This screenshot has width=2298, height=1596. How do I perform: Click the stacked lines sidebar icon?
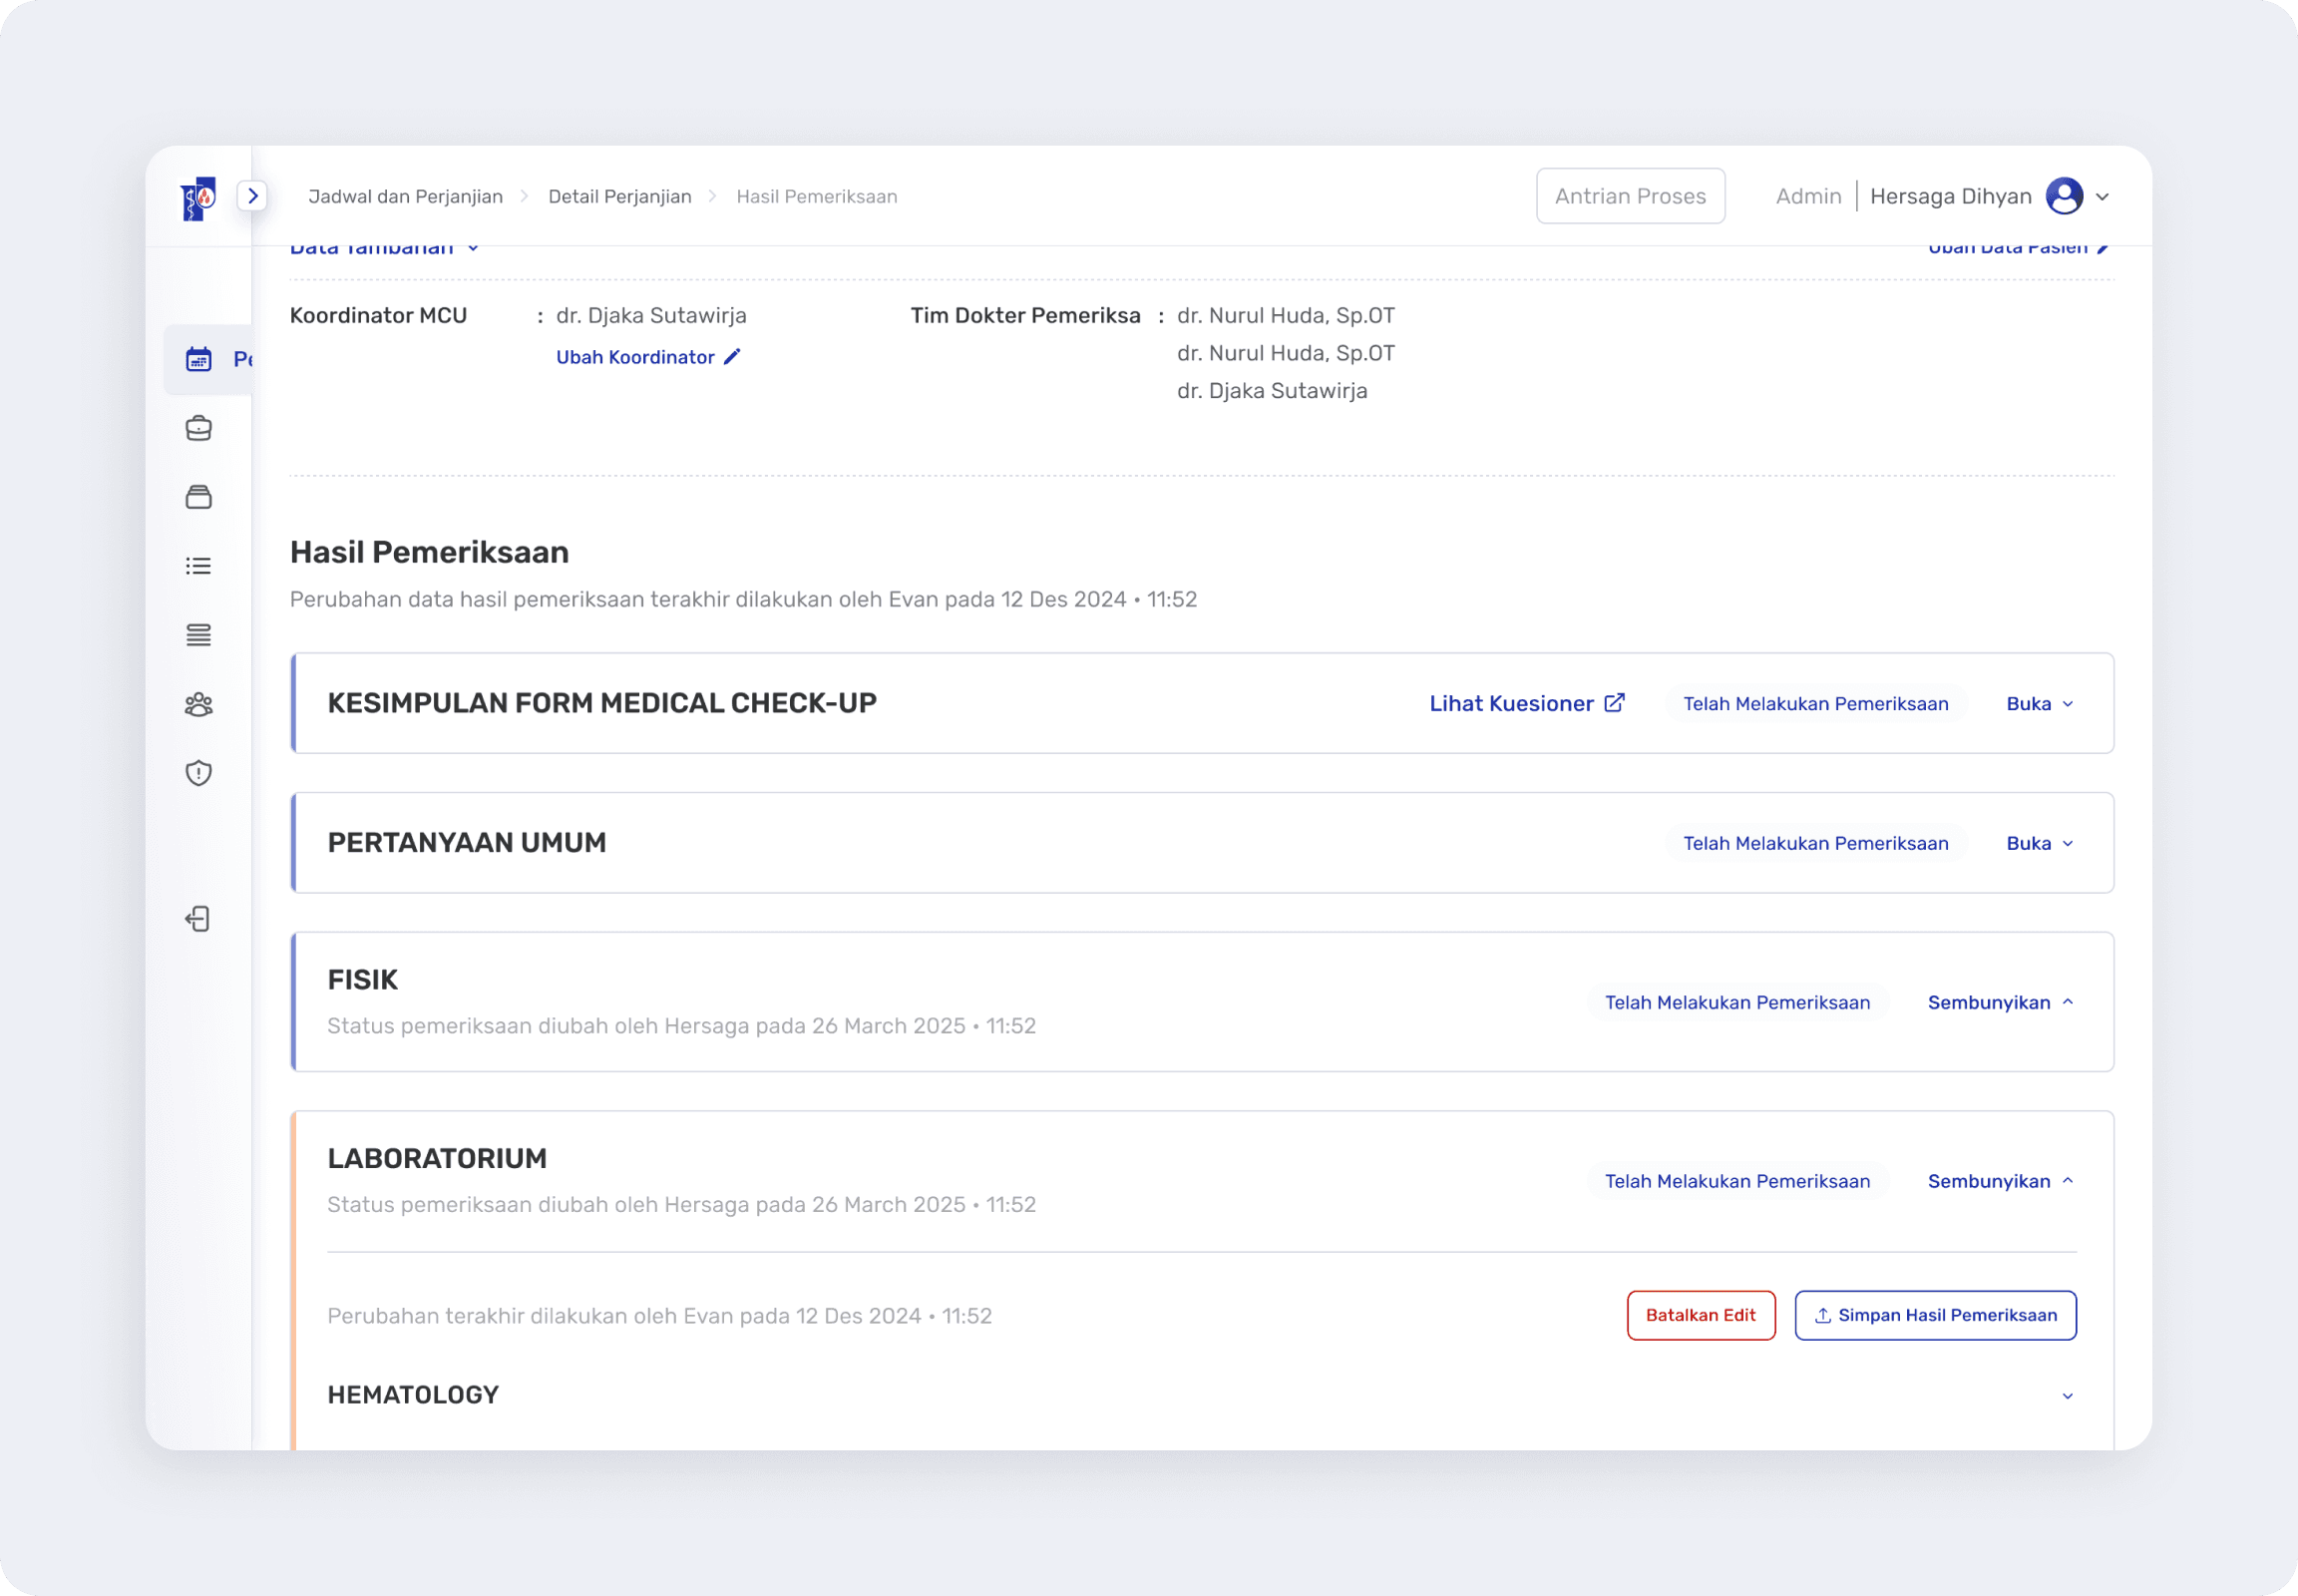tap(199, 635)
